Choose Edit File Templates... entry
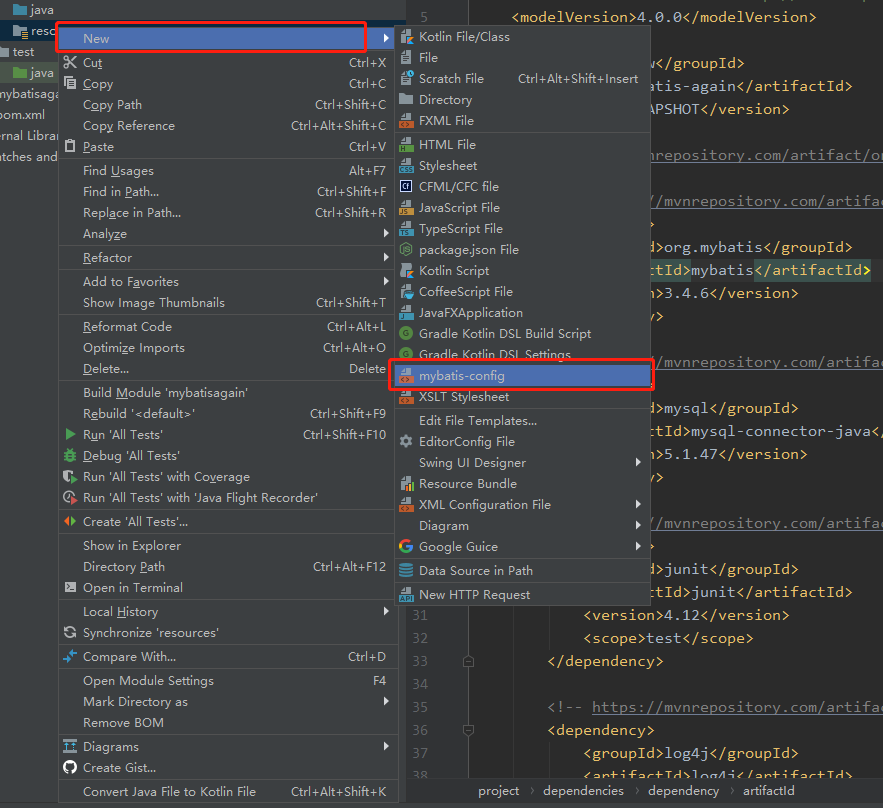 click(x=523, y=421)
